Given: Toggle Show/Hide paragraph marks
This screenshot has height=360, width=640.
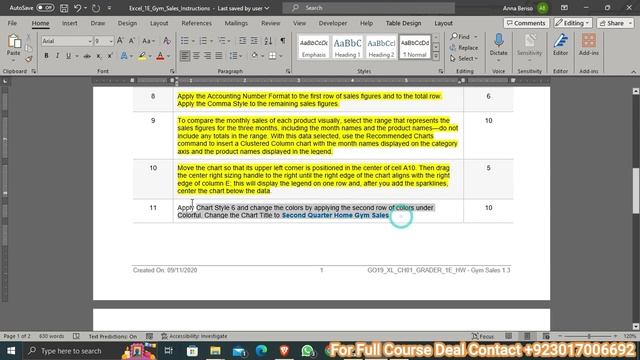Looking at the screenshot, I should pyautogui.click(x=282, y=41).
